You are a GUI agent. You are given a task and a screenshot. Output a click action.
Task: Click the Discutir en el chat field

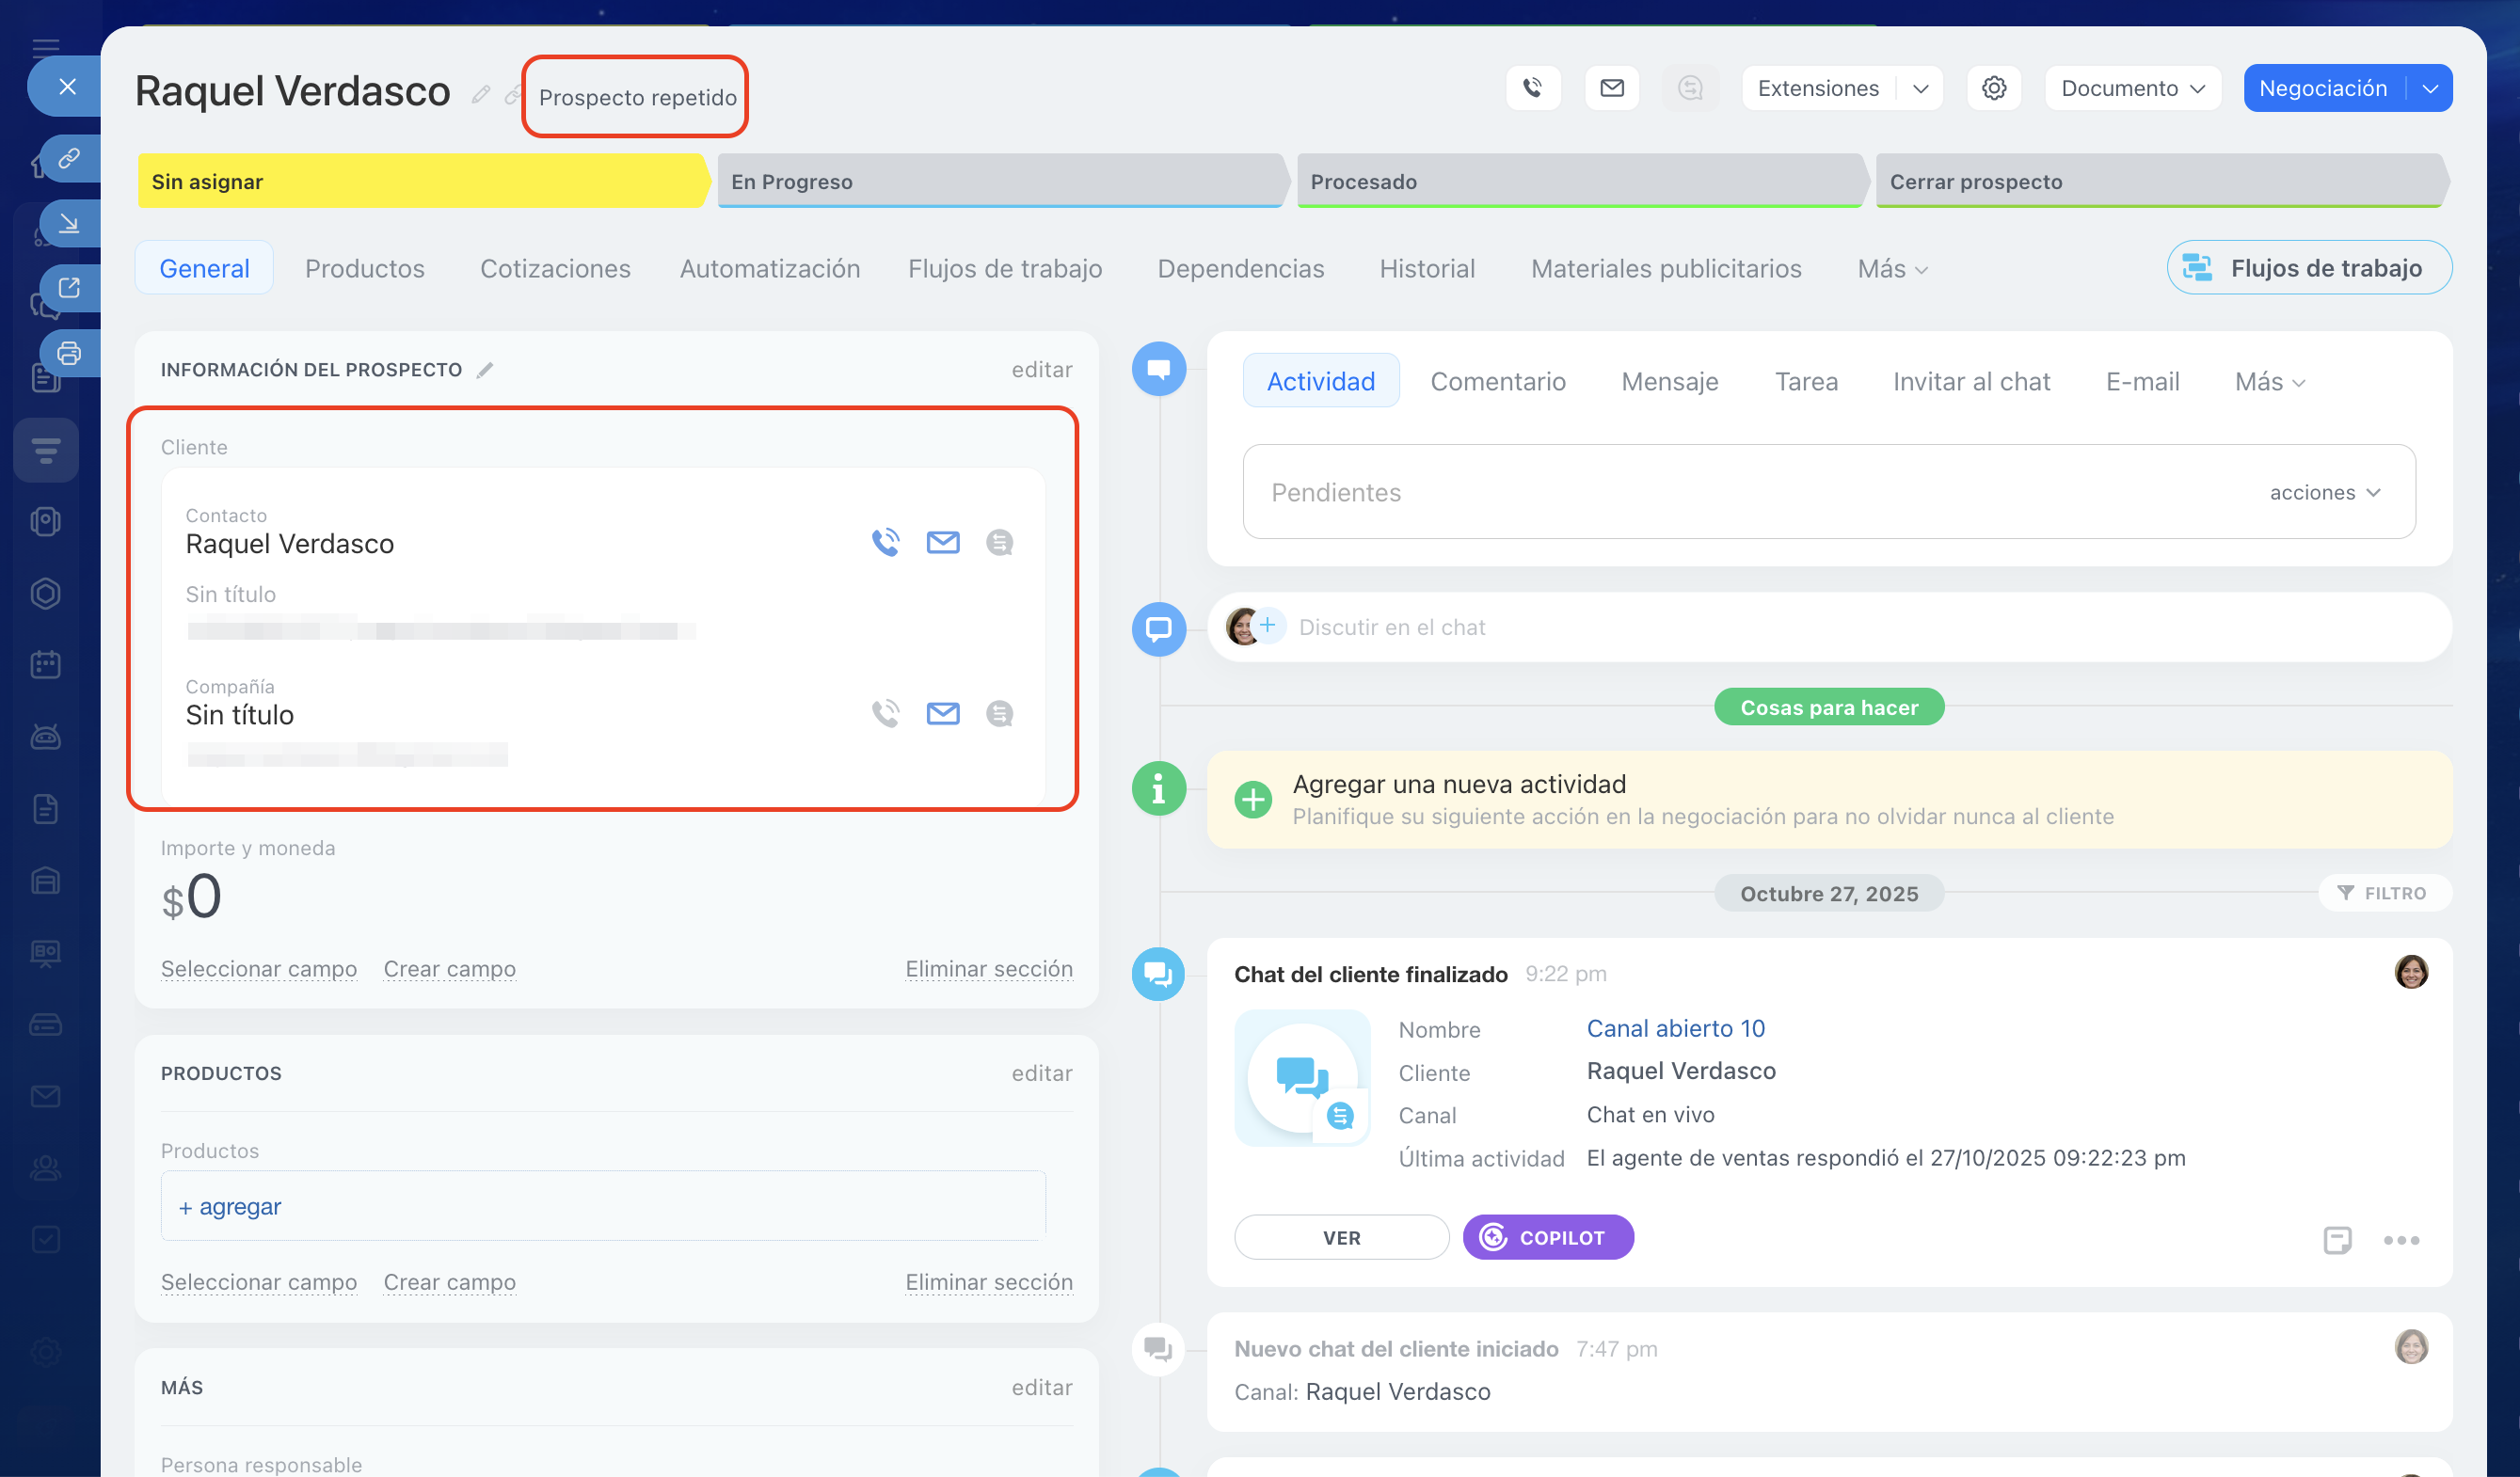pyautogui.click(x=1391, y=627)
